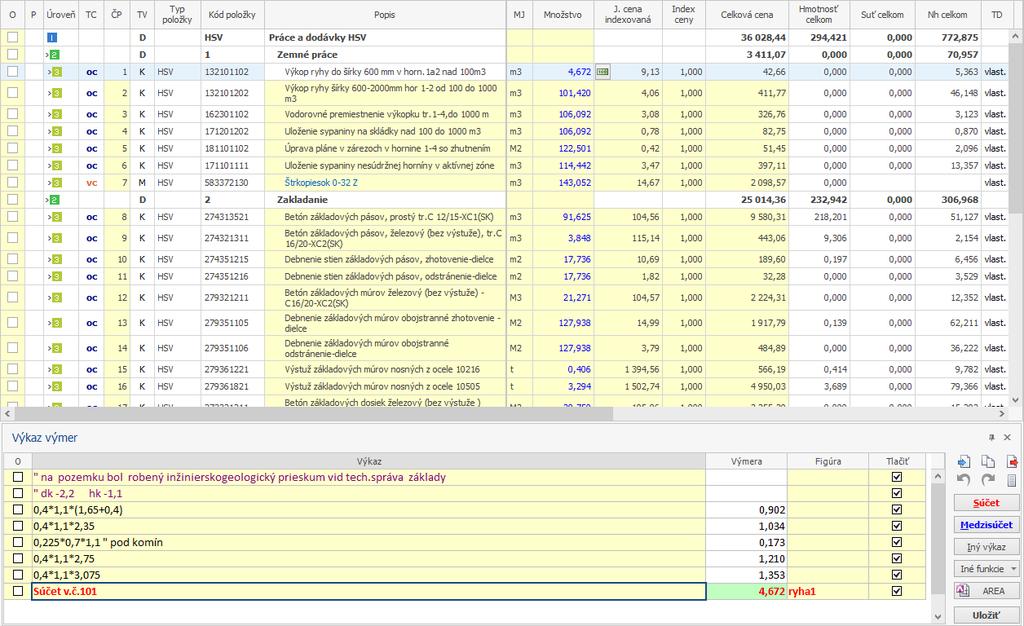Click the Výkaz výmer scroll down arrow
Image resolution: width=1024 pixels, height=626 pixels.
(x=938, y=616)
